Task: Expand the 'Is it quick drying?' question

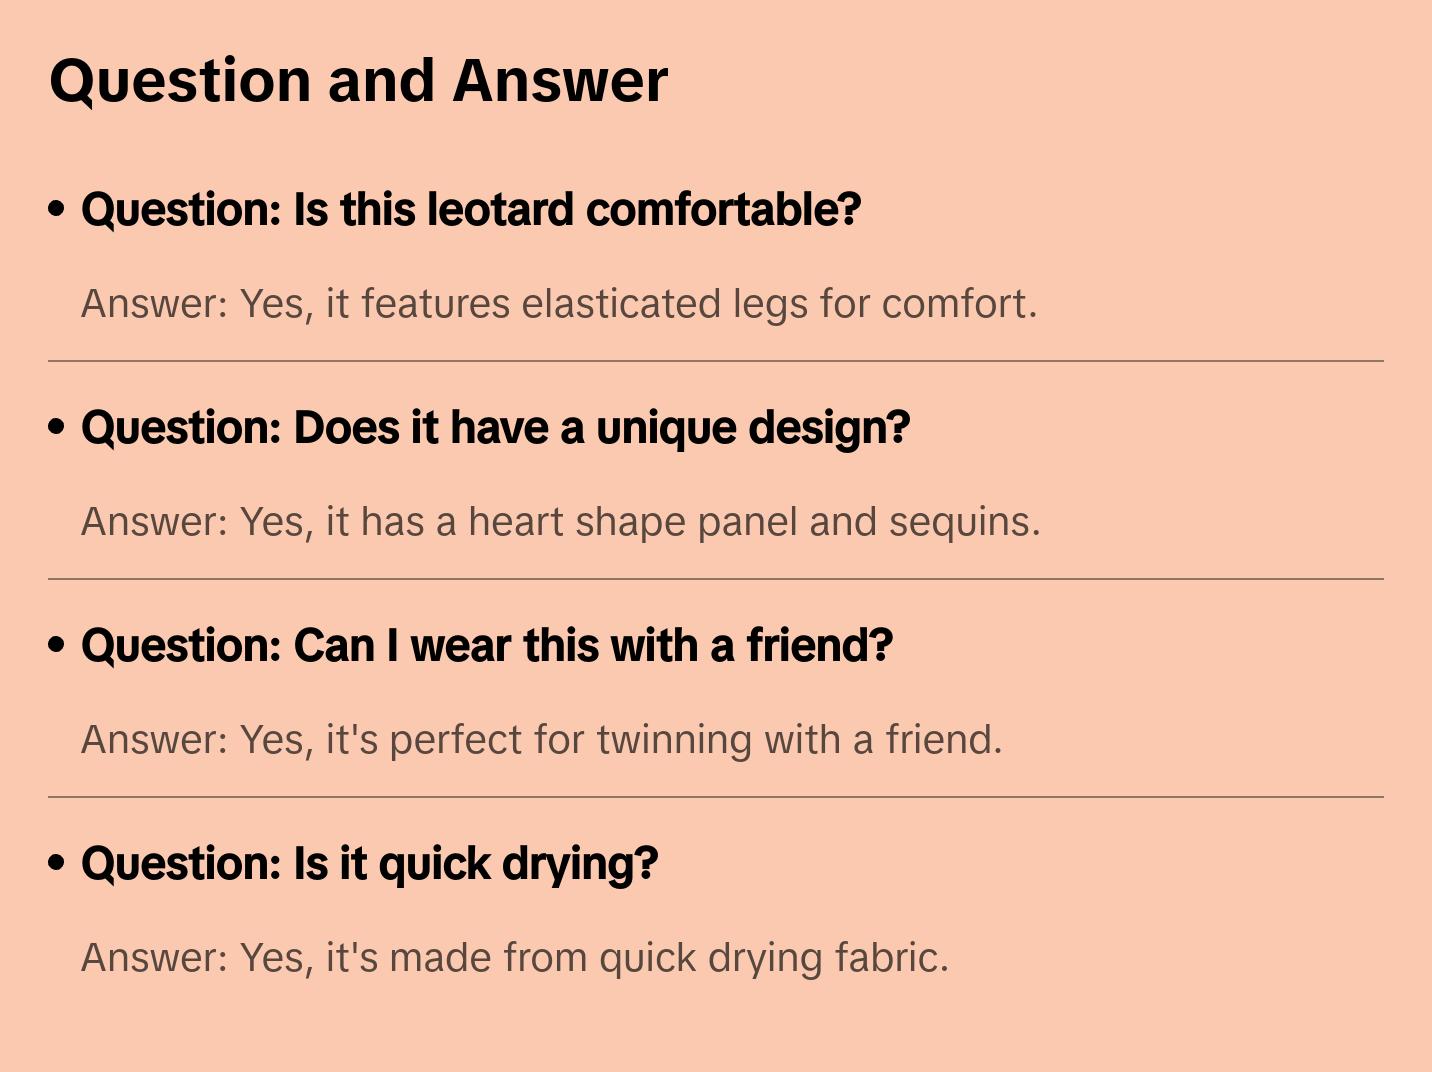Action: (x=369, y=864)
